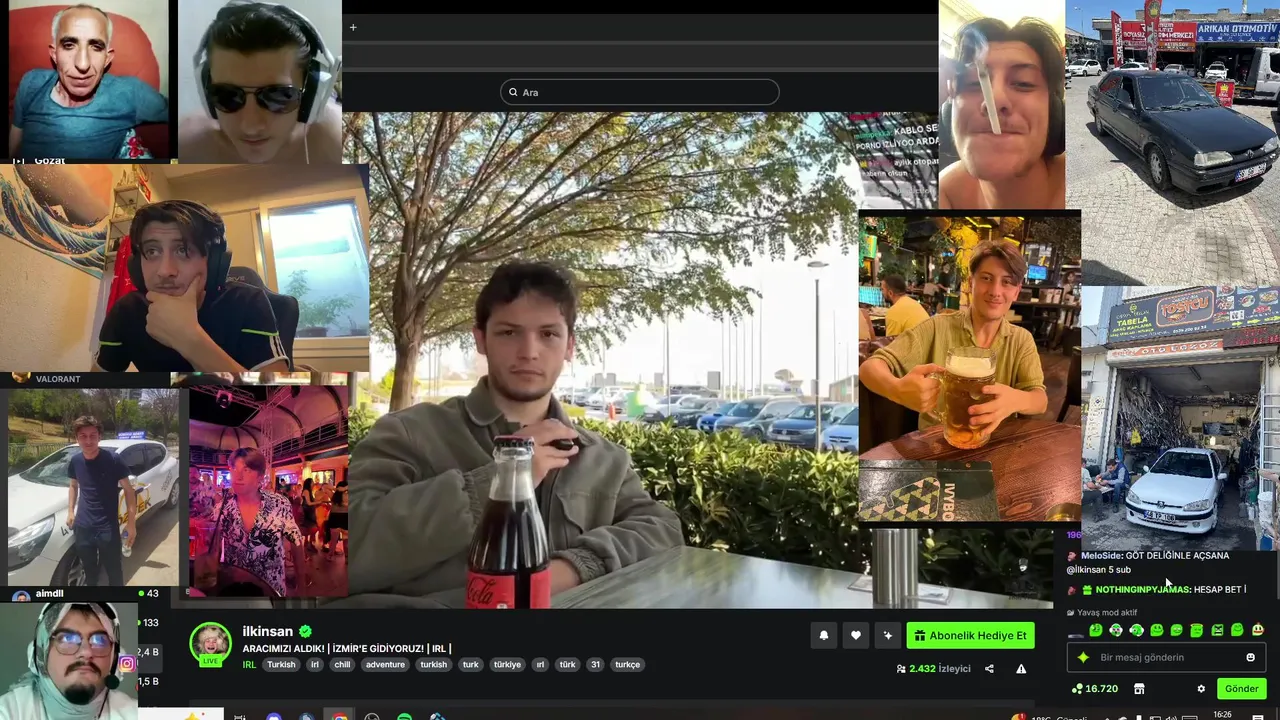Select the adventure tag
Viewport: 1280px width, 720px height.
385,664
